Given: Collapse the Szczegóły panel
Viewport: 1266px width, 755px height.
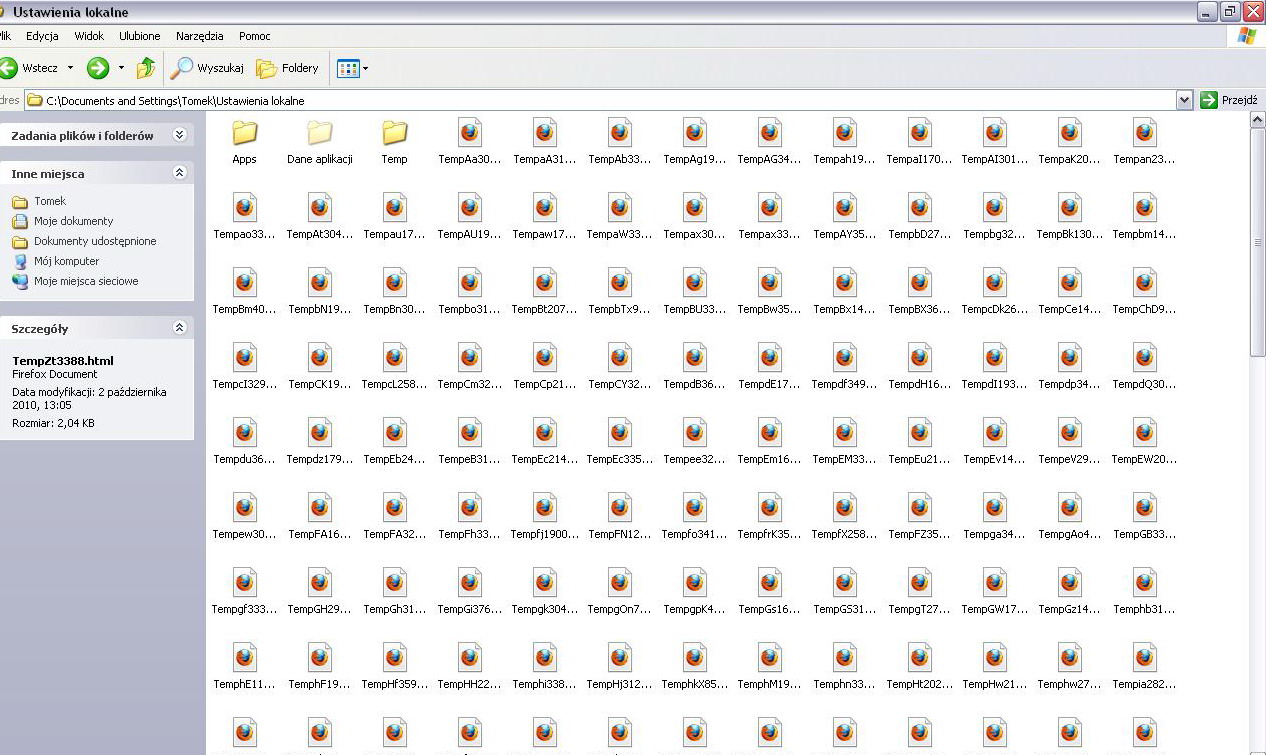Looking at the screenshot, I should pyautogui.click(x=179, y=328).
